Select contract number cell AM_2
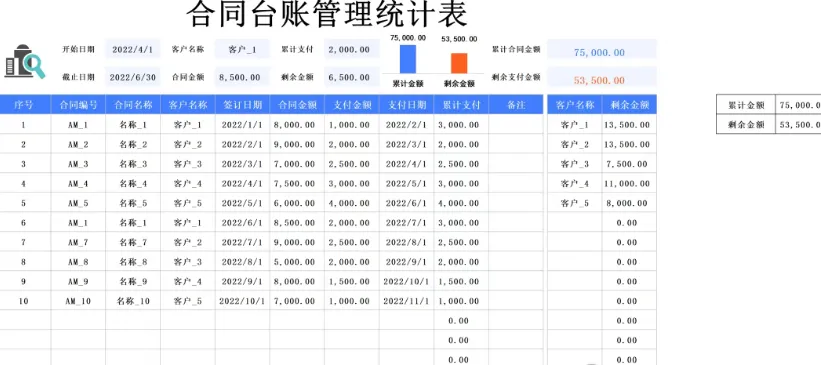 78,145
